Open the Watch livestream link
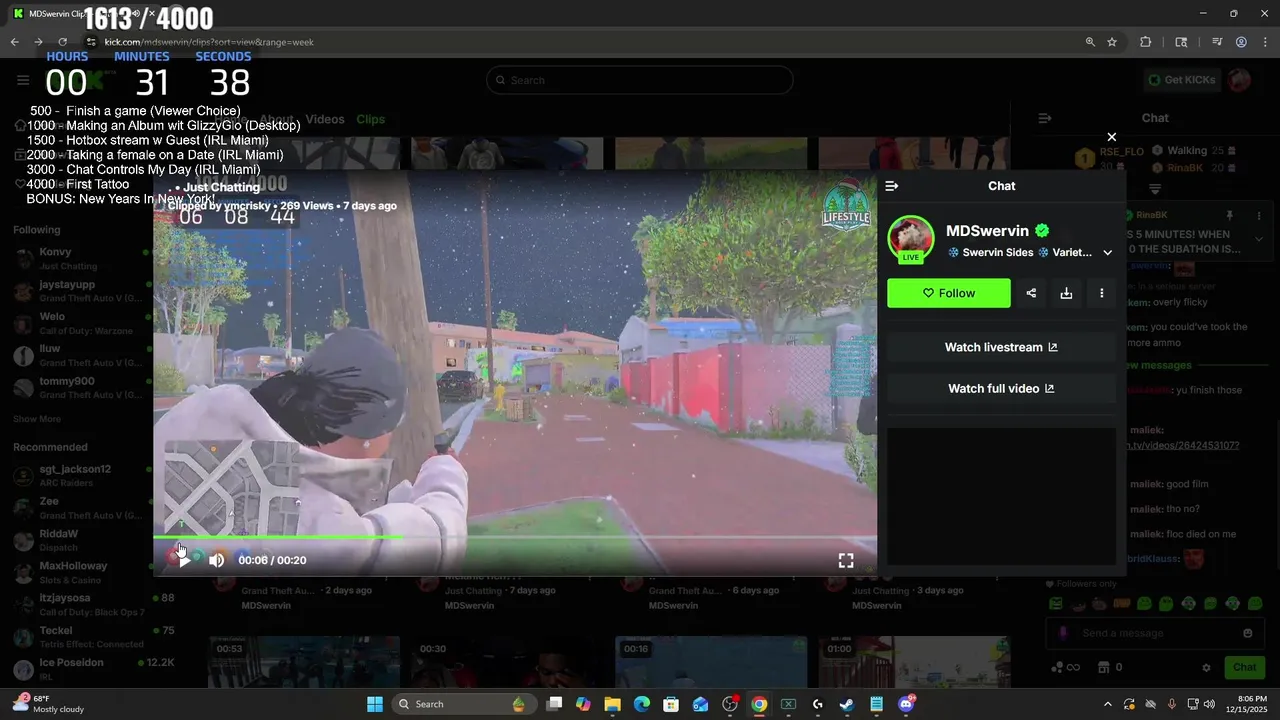The width and height of the screenshot is (1280, 720). click(x=1001, y=347)
